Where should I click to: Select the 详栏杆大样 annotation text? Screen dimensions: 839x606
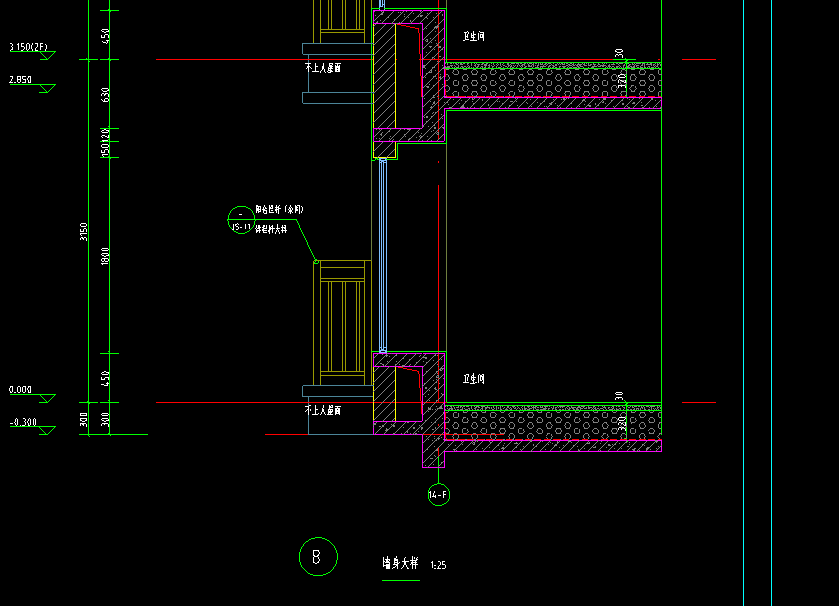tap(271, 229)
